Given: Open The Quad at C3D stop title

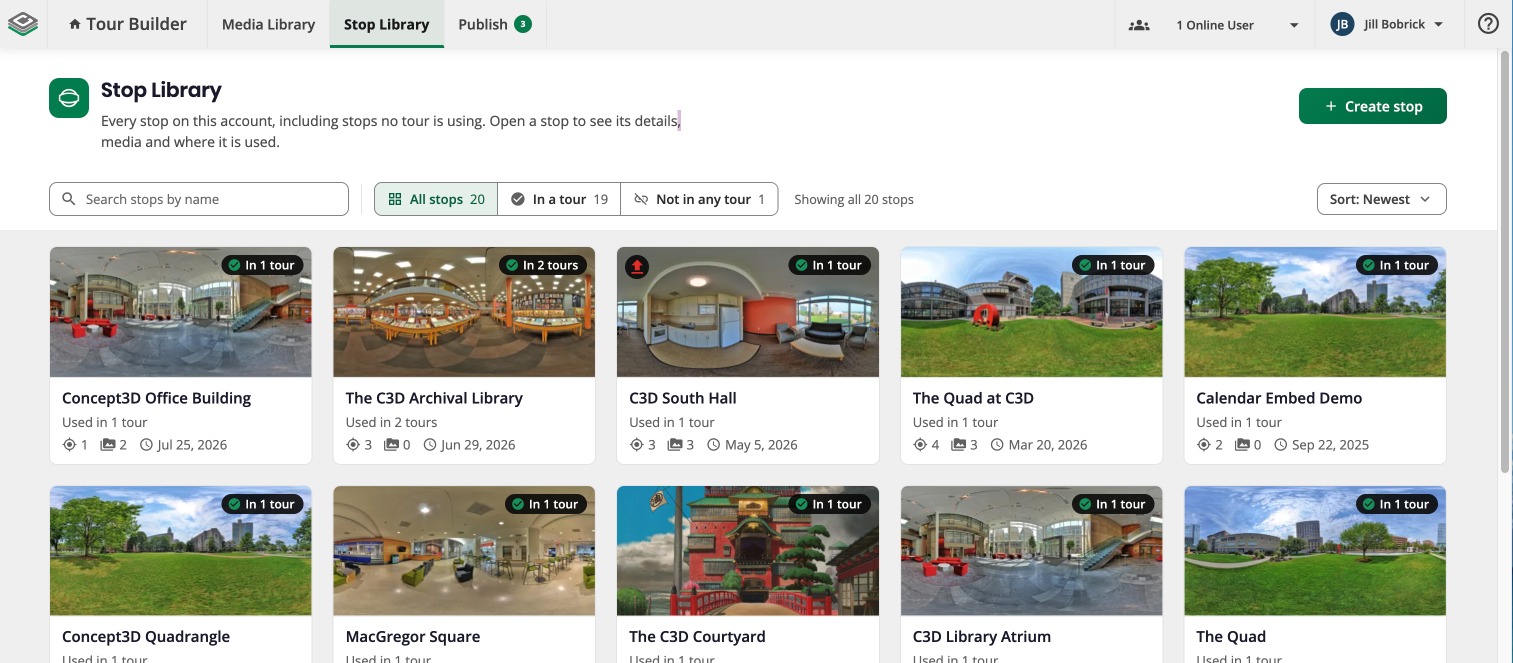Looking at the screenshot, I should tap(973, 398).
